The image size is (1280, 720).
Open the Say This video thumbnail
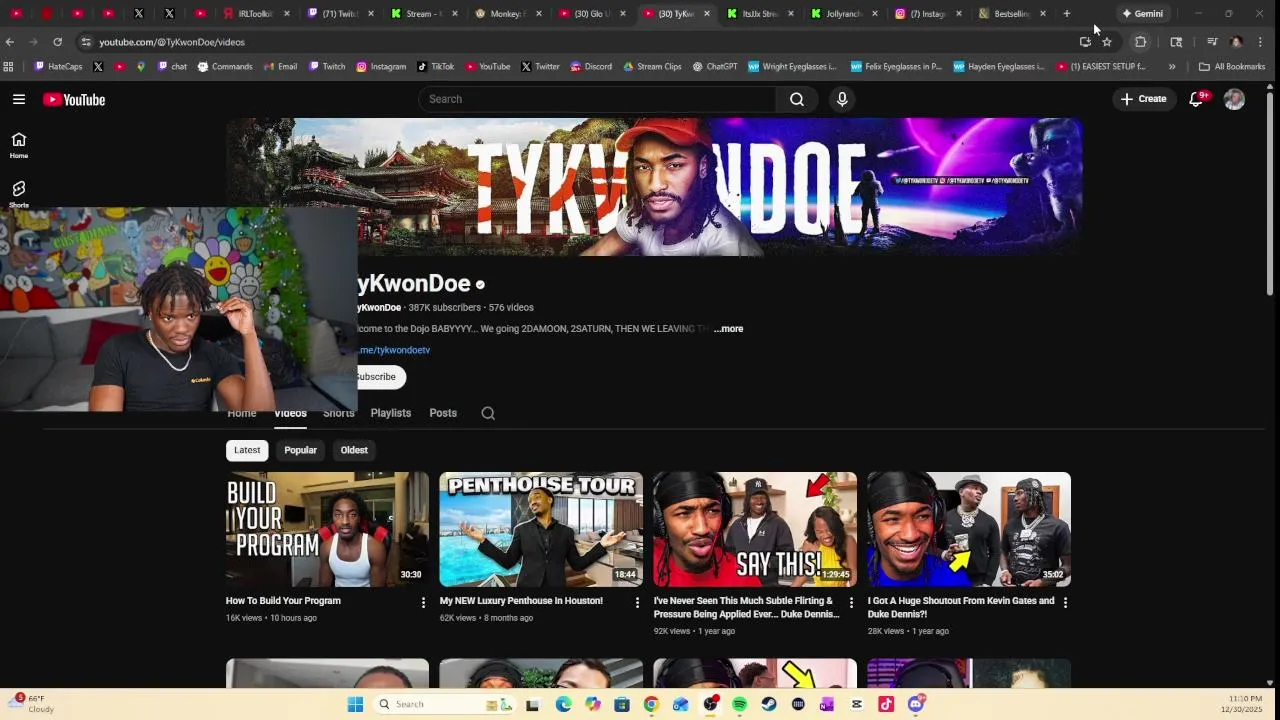[755, 529]
